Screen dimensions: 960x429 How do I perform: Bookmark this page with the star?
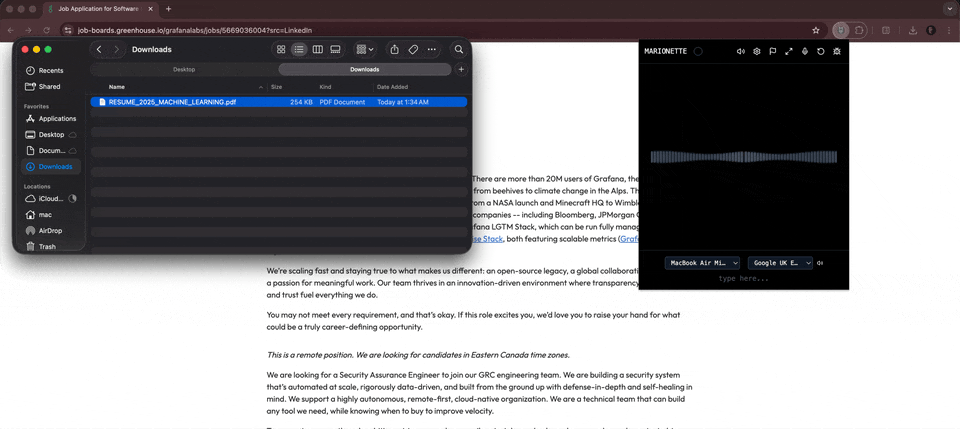point(816,30)
